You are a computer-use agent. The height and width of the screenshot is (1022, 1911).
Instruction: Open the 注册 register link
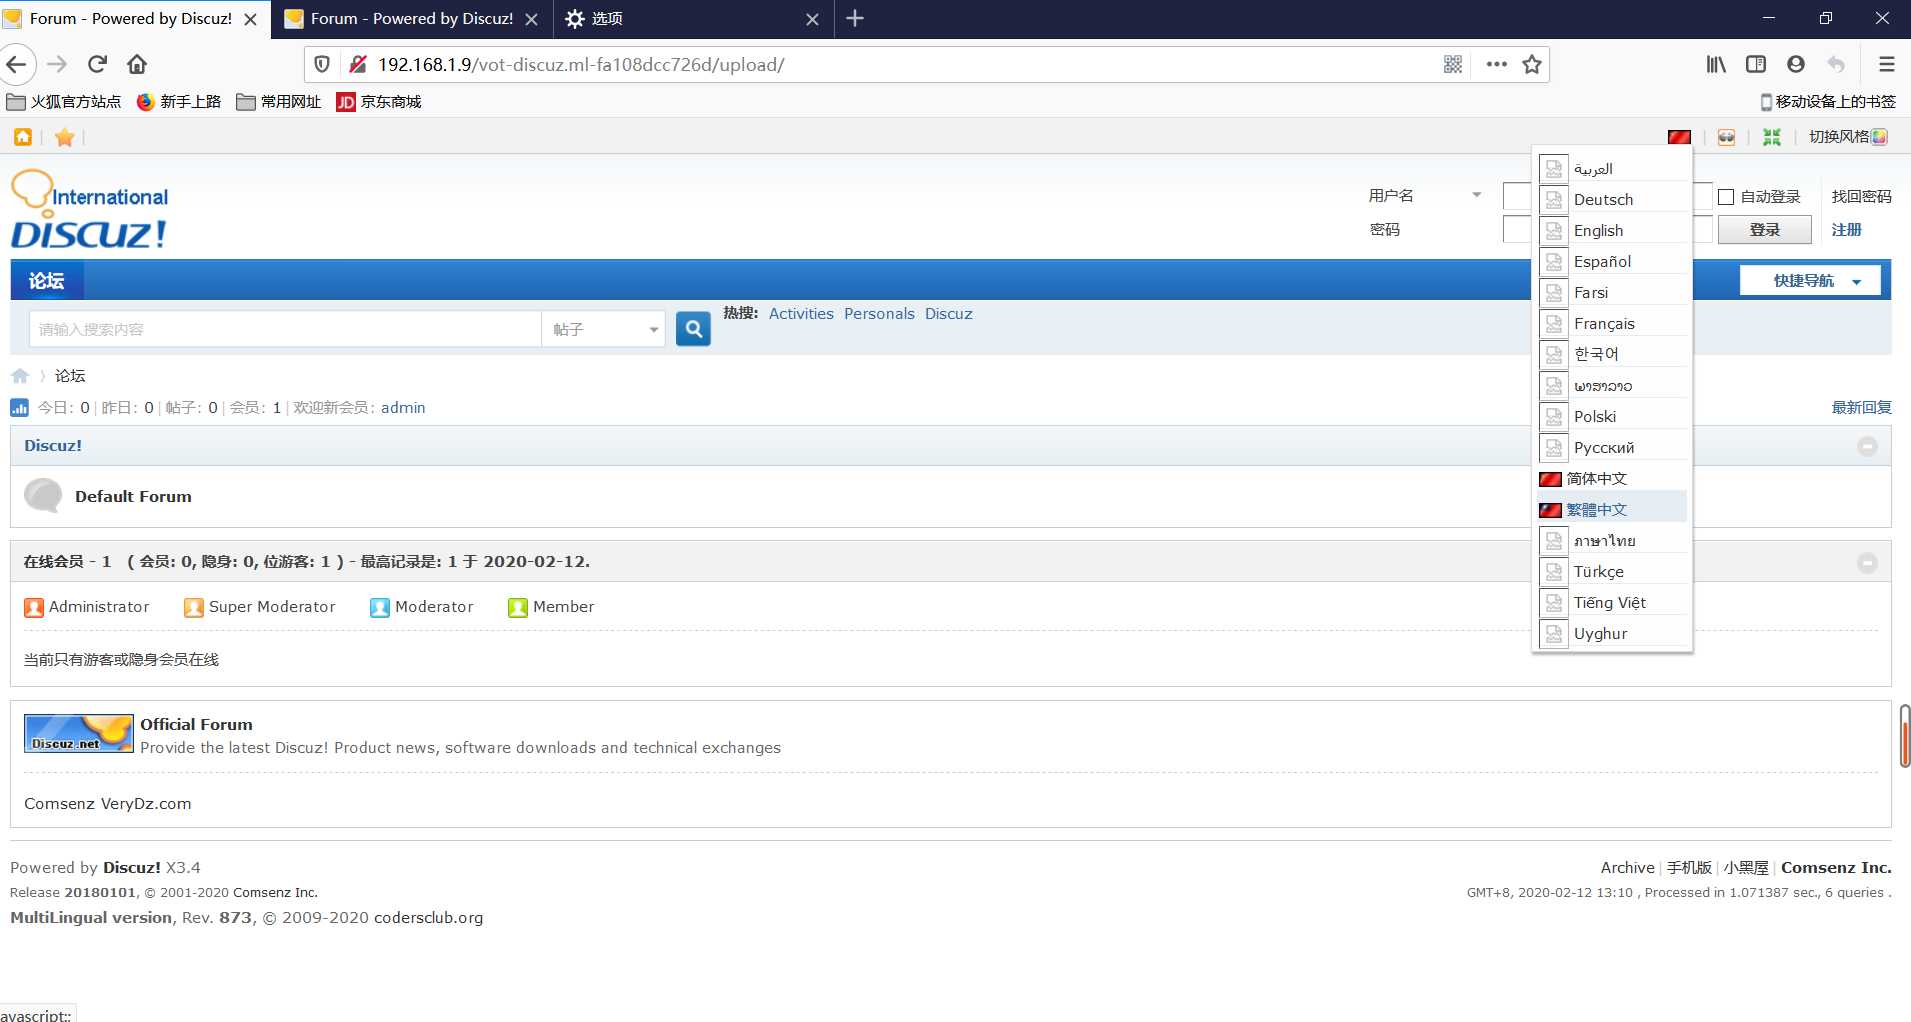tap(1846, 230)
